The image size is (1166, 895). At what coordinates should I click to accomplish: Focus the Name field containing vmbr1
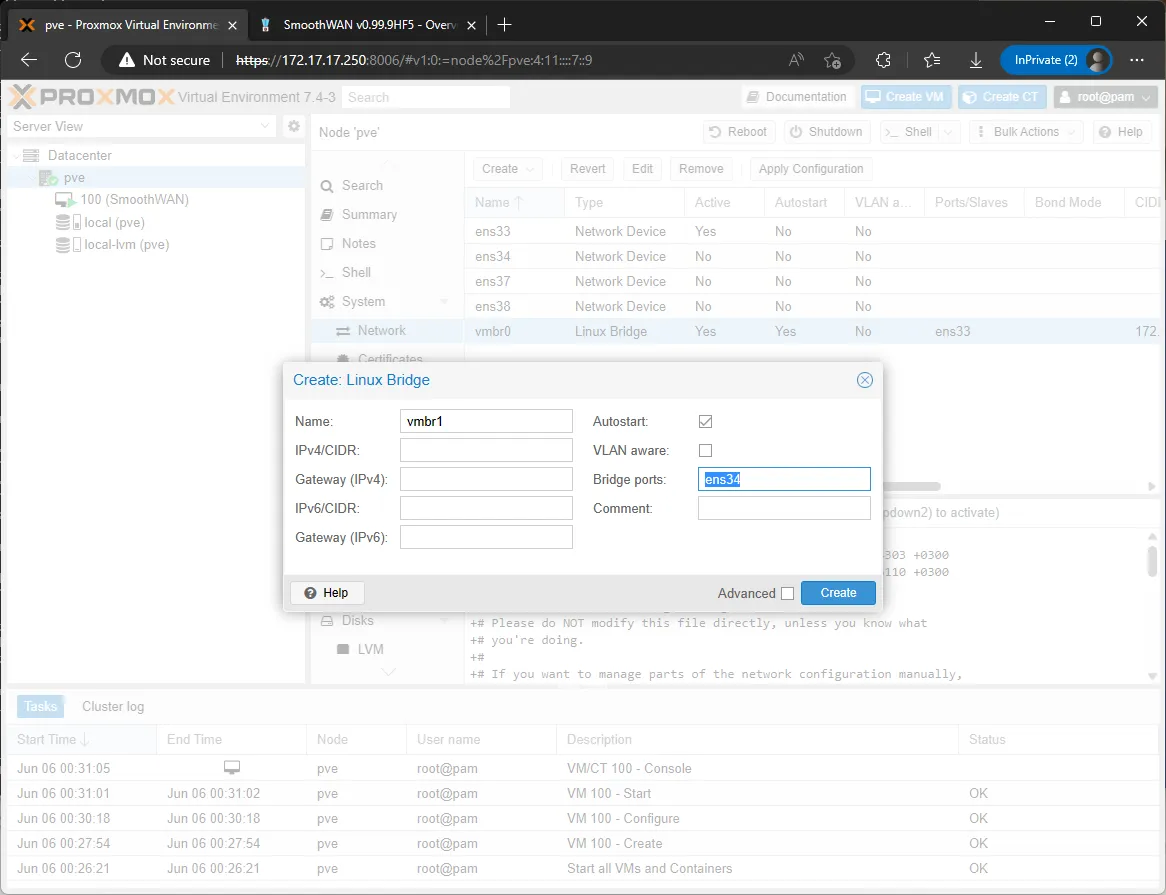tap(486, 421)
